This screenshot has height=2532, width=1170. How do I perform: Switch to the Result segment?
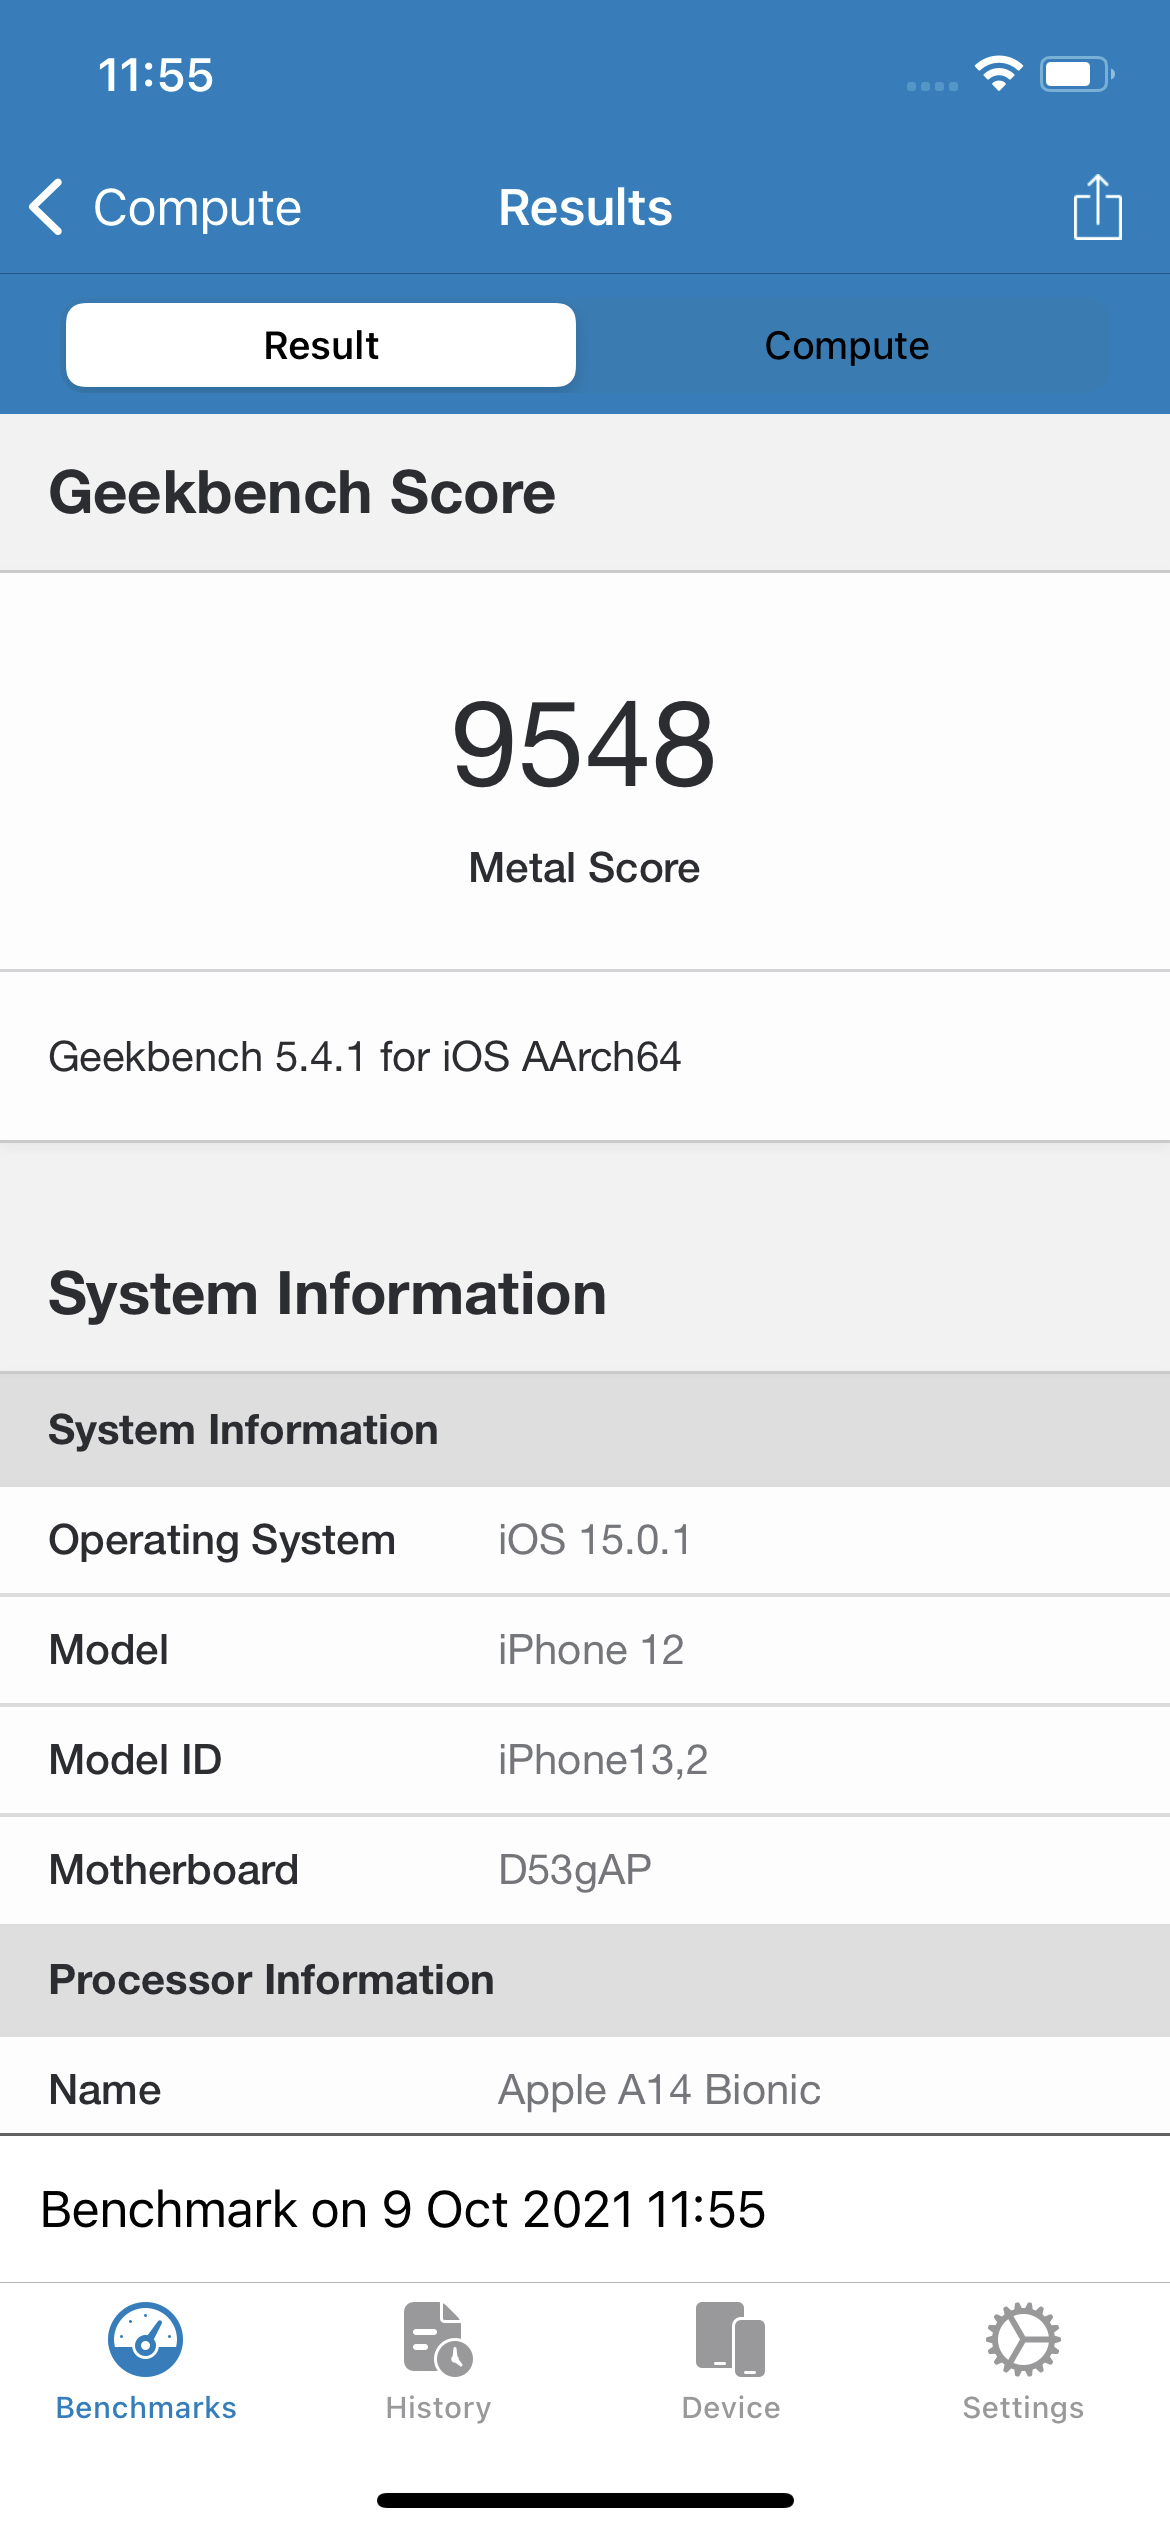[x=321, y=345]
